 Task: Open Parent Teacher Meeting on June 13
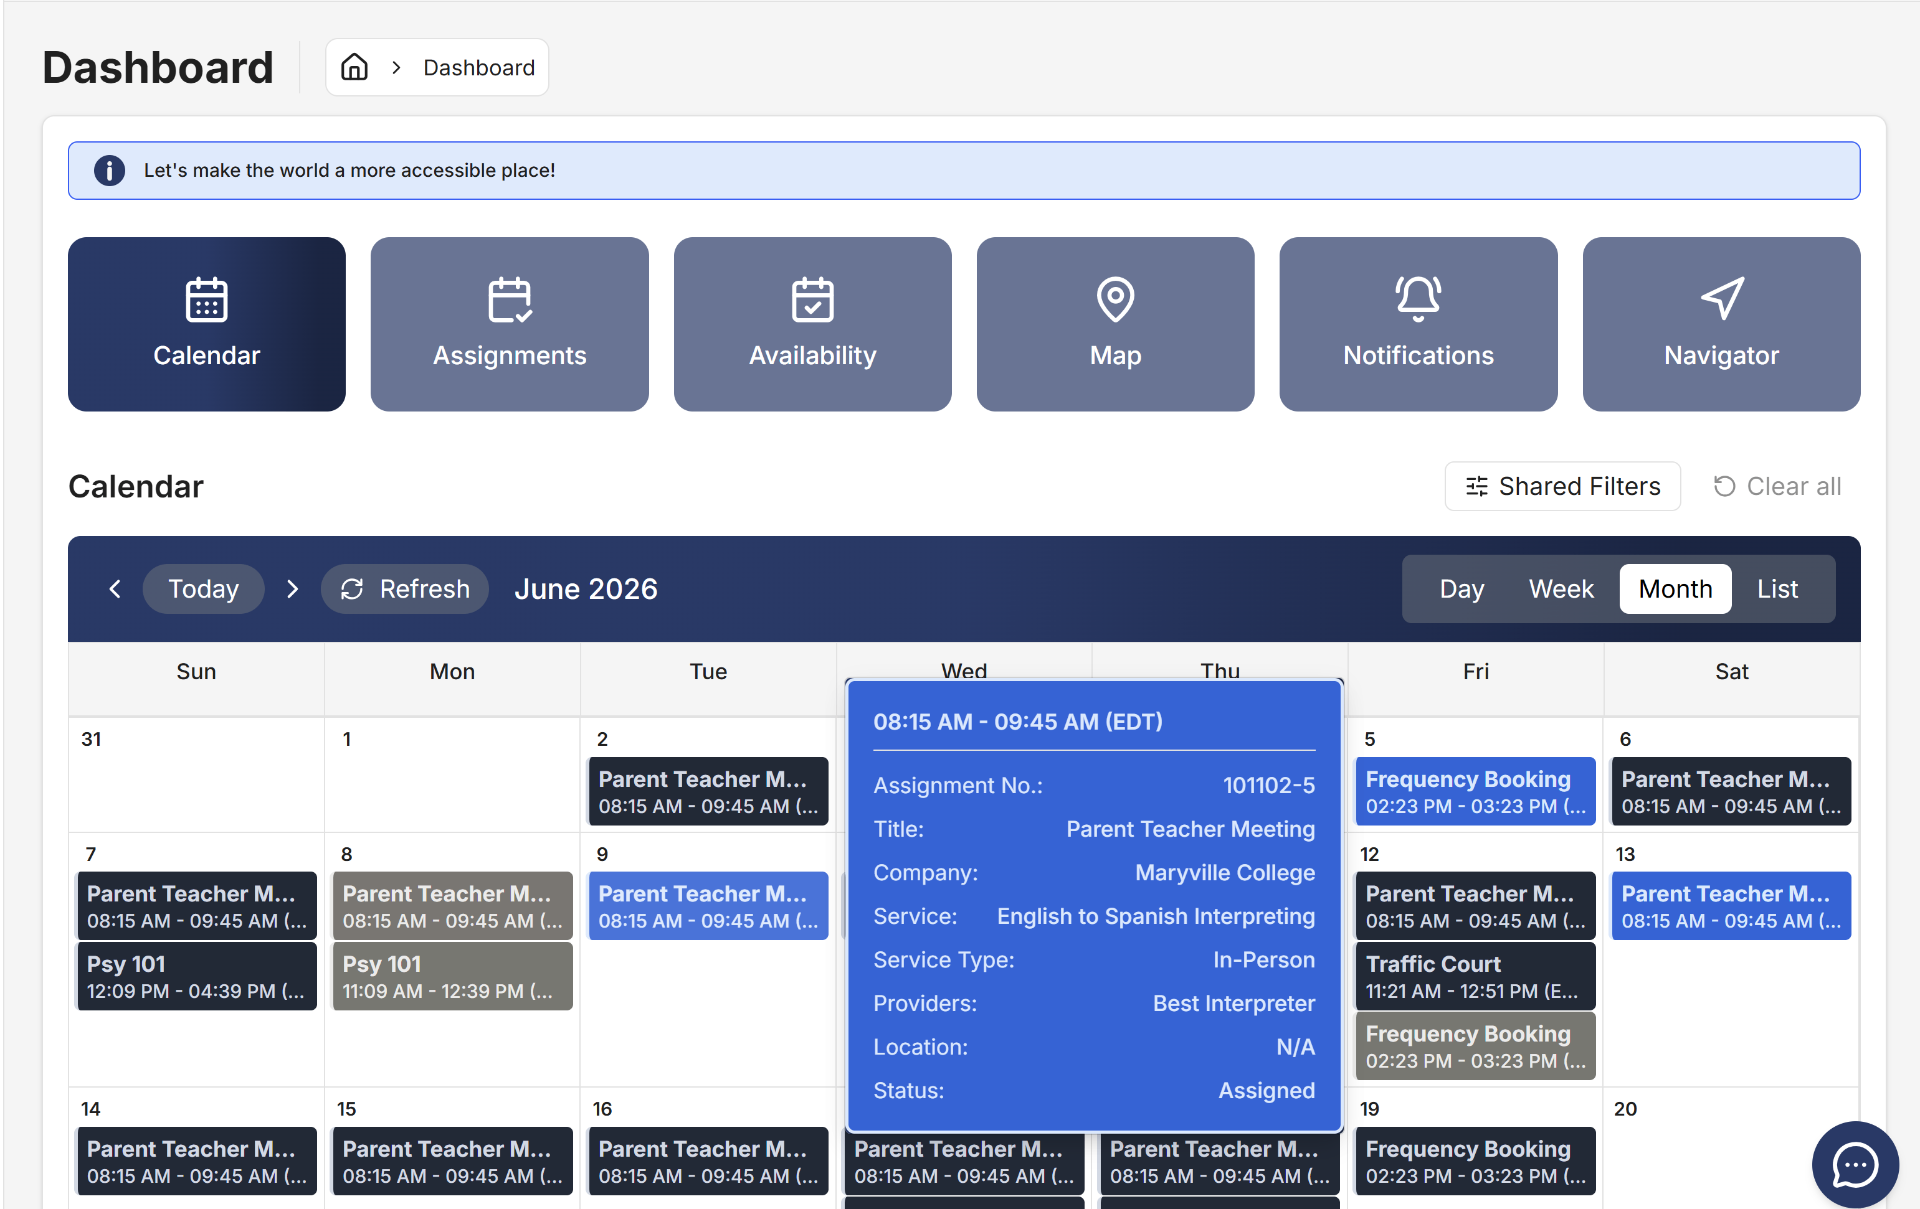pyautogui.click(x=1731, y=906)
